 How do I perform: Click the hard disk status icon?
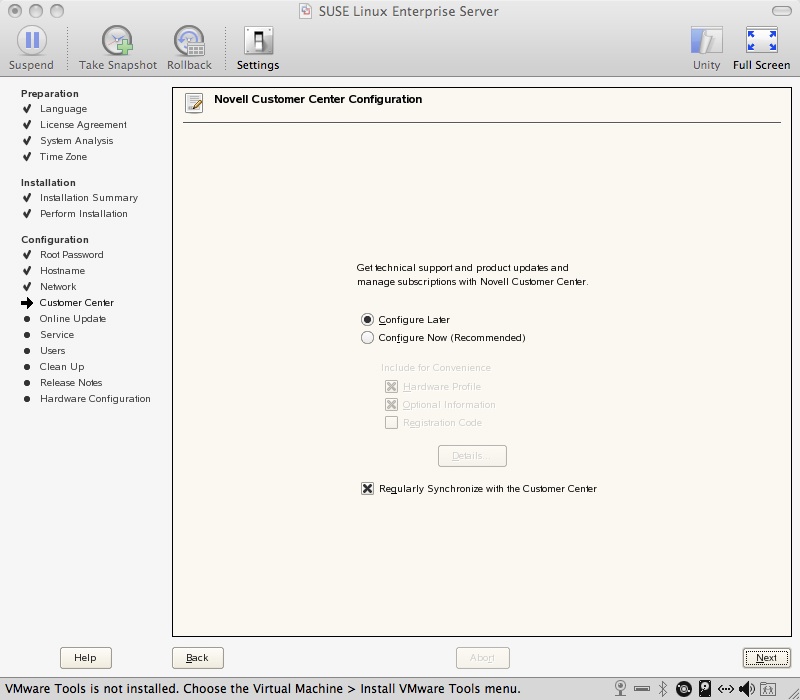click(x=705, y=689)
